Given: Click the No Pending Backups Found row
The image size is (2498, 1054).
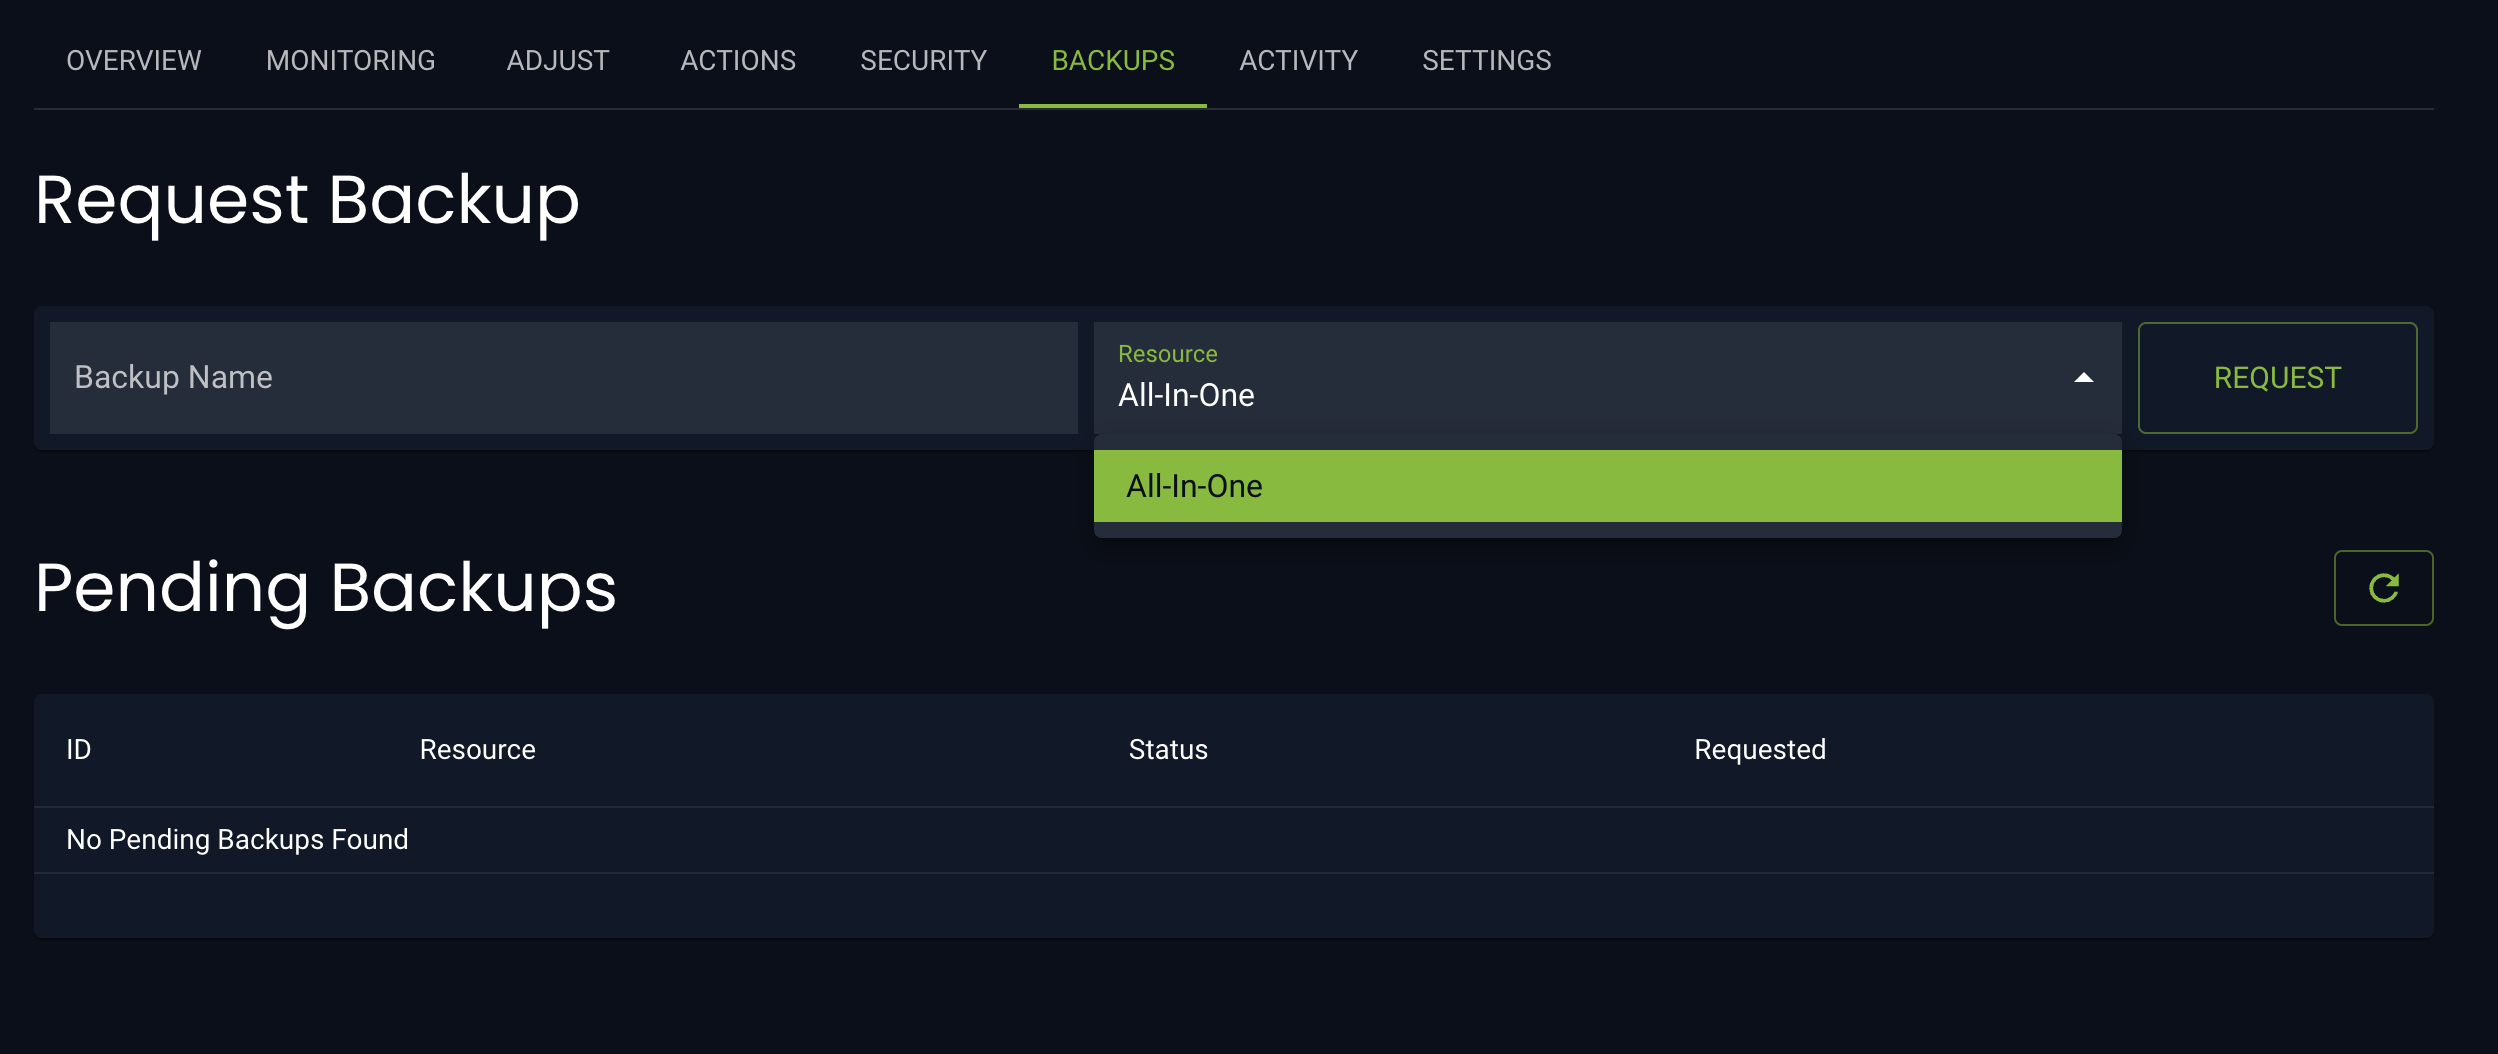Looking at the screenshot, I should (237, 839).
